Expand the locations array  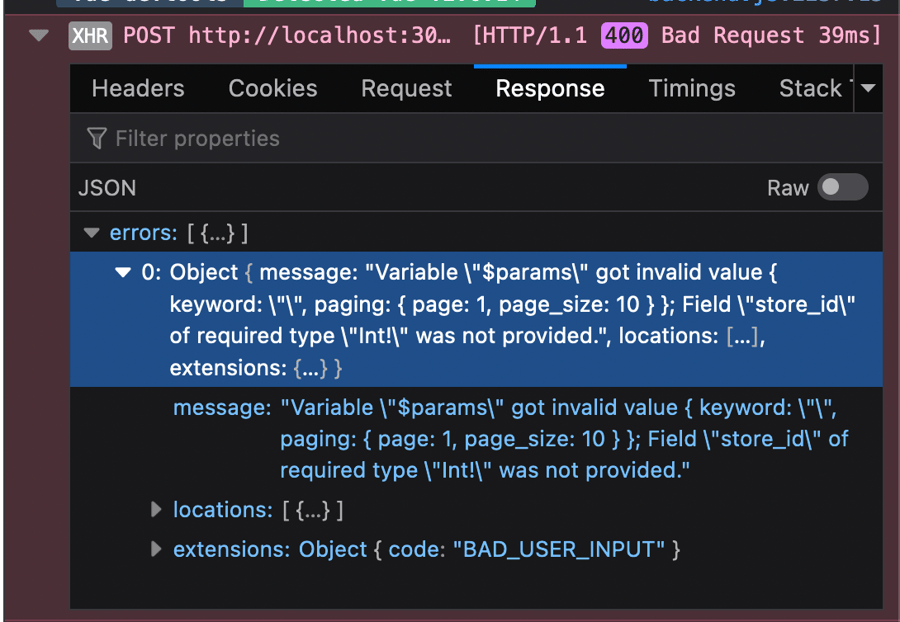point(156,510)
